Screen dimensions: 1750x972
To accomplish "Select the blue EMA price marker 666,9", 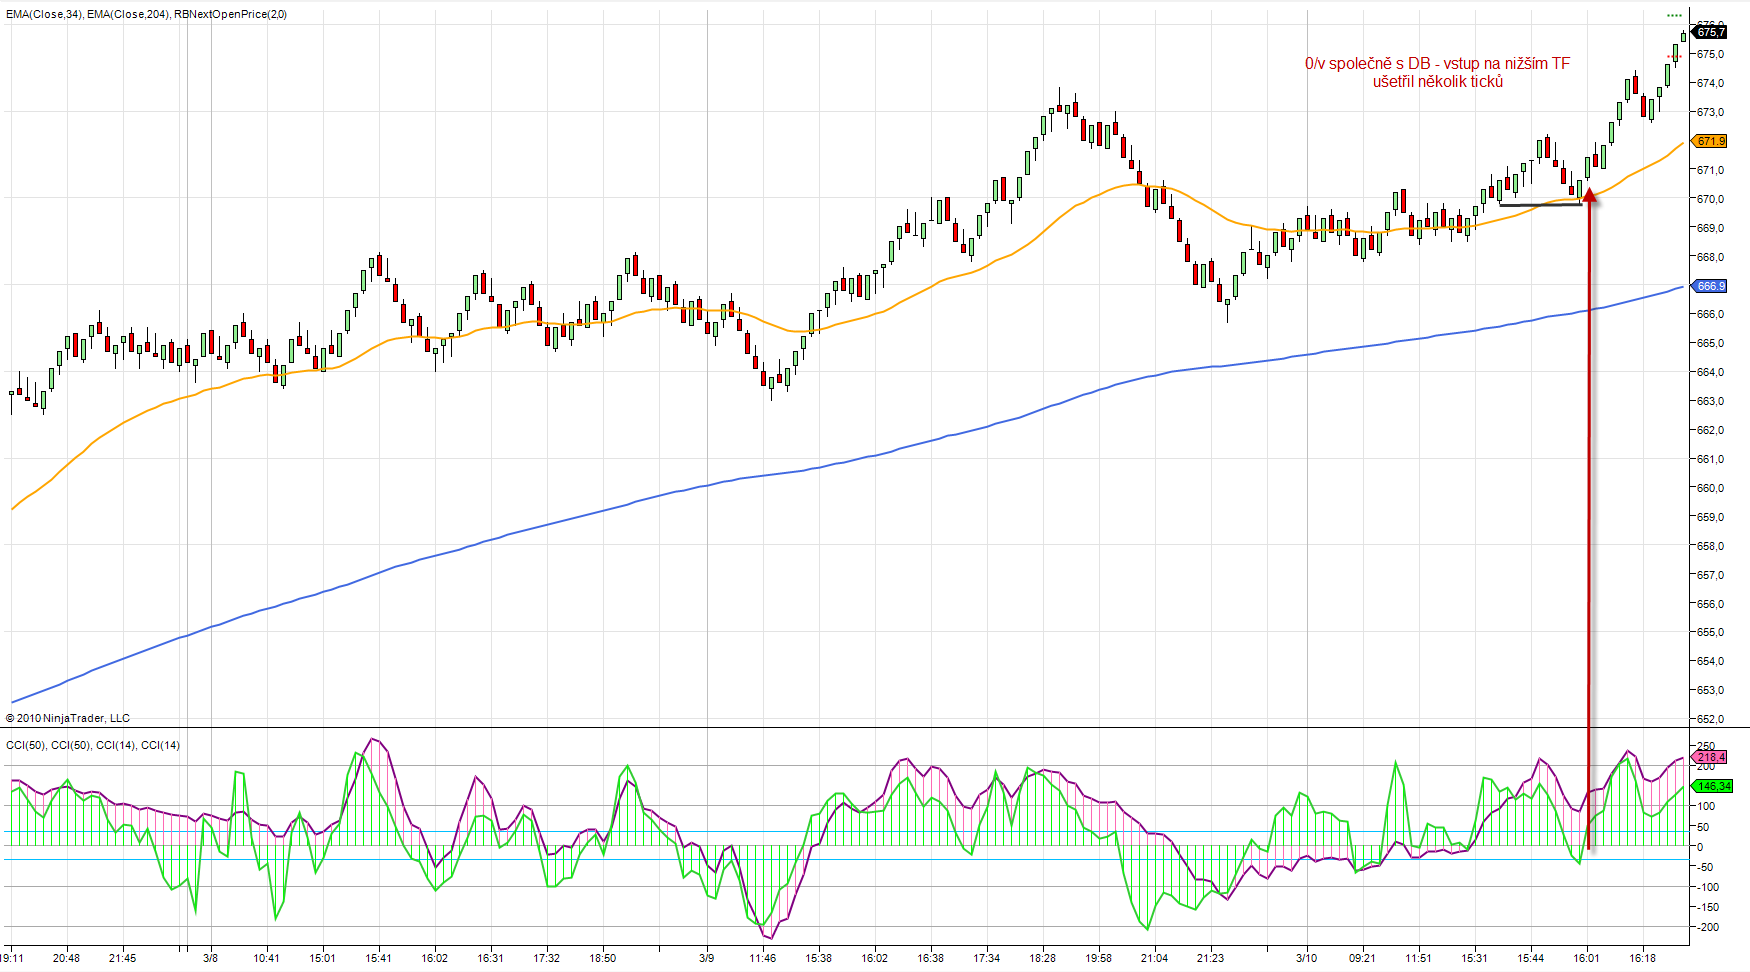I will click(1711, 286).
